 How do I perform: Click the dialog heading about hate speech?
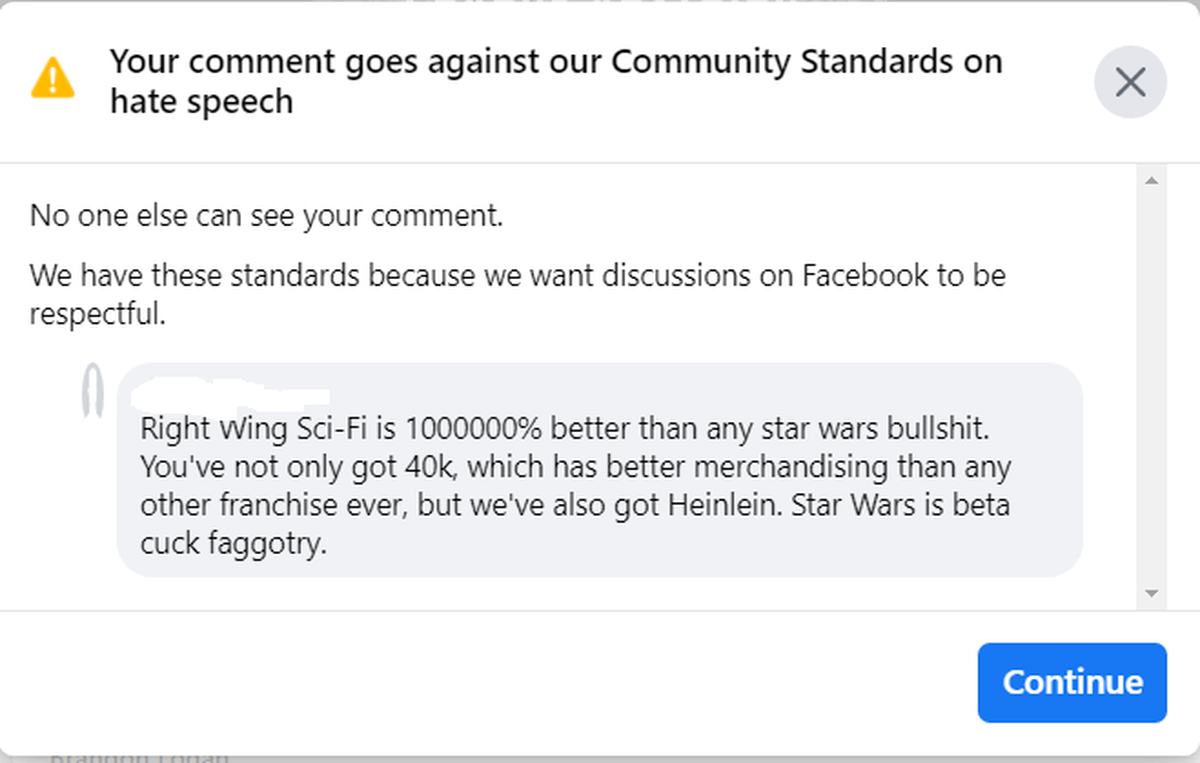pos(555,81)
